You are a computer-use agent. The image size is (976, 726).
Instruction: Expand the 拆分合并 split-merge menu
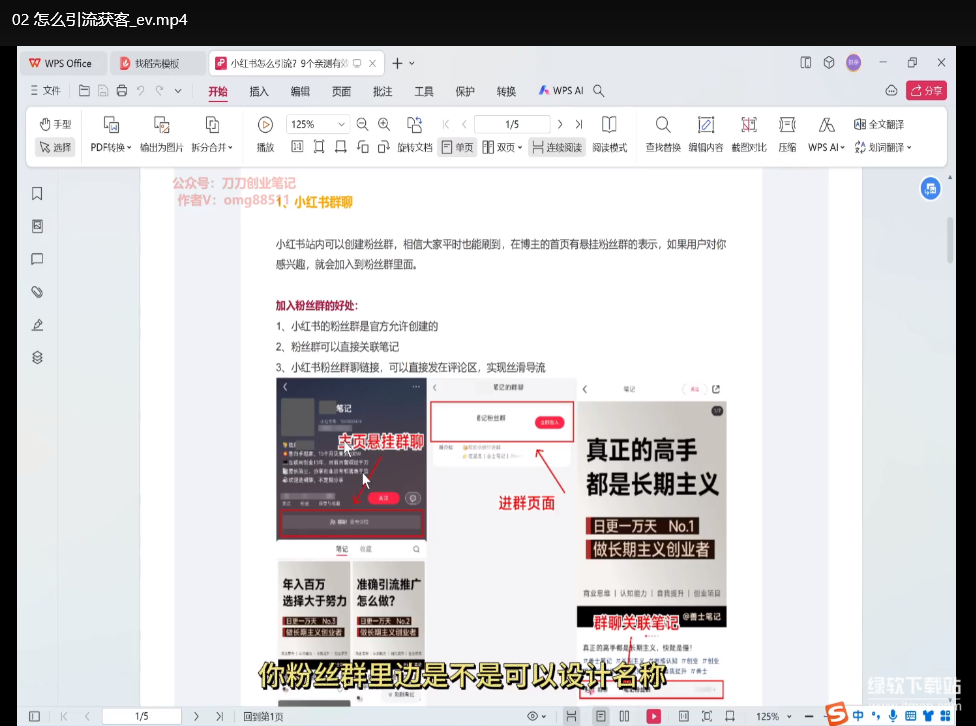(212, 134)
